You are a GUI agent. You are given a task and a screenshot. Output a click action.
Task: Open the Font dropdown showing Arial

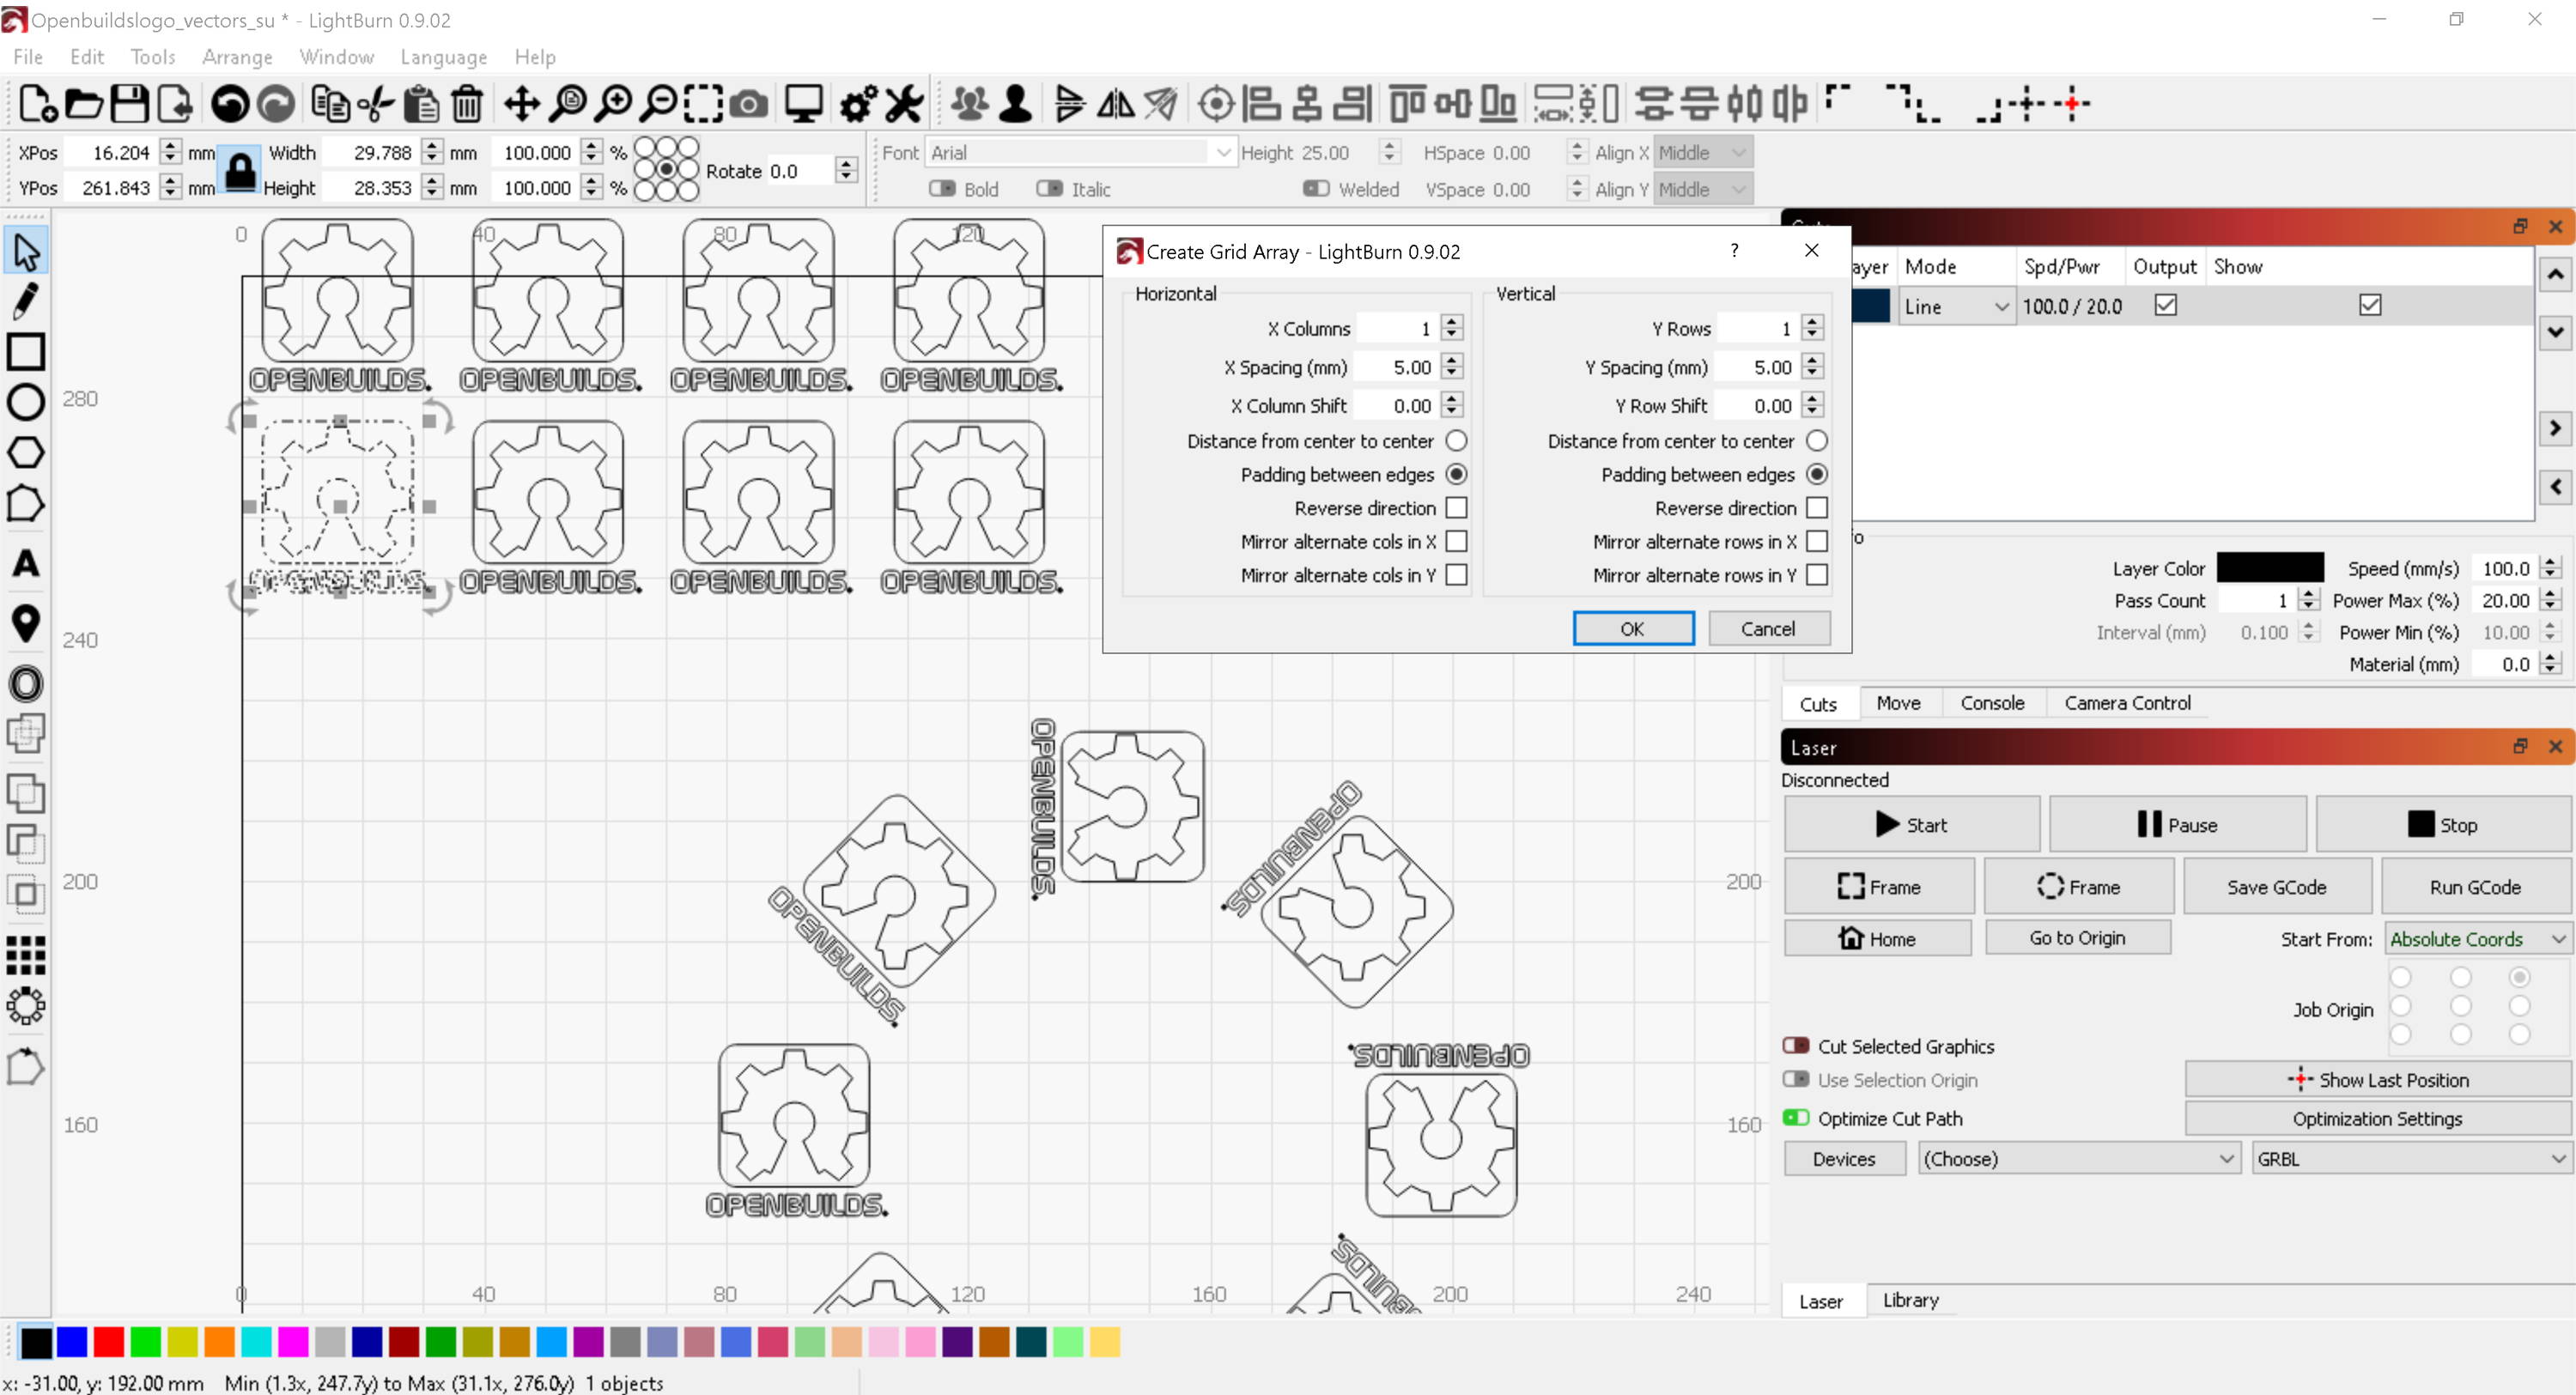(1080, 153)
